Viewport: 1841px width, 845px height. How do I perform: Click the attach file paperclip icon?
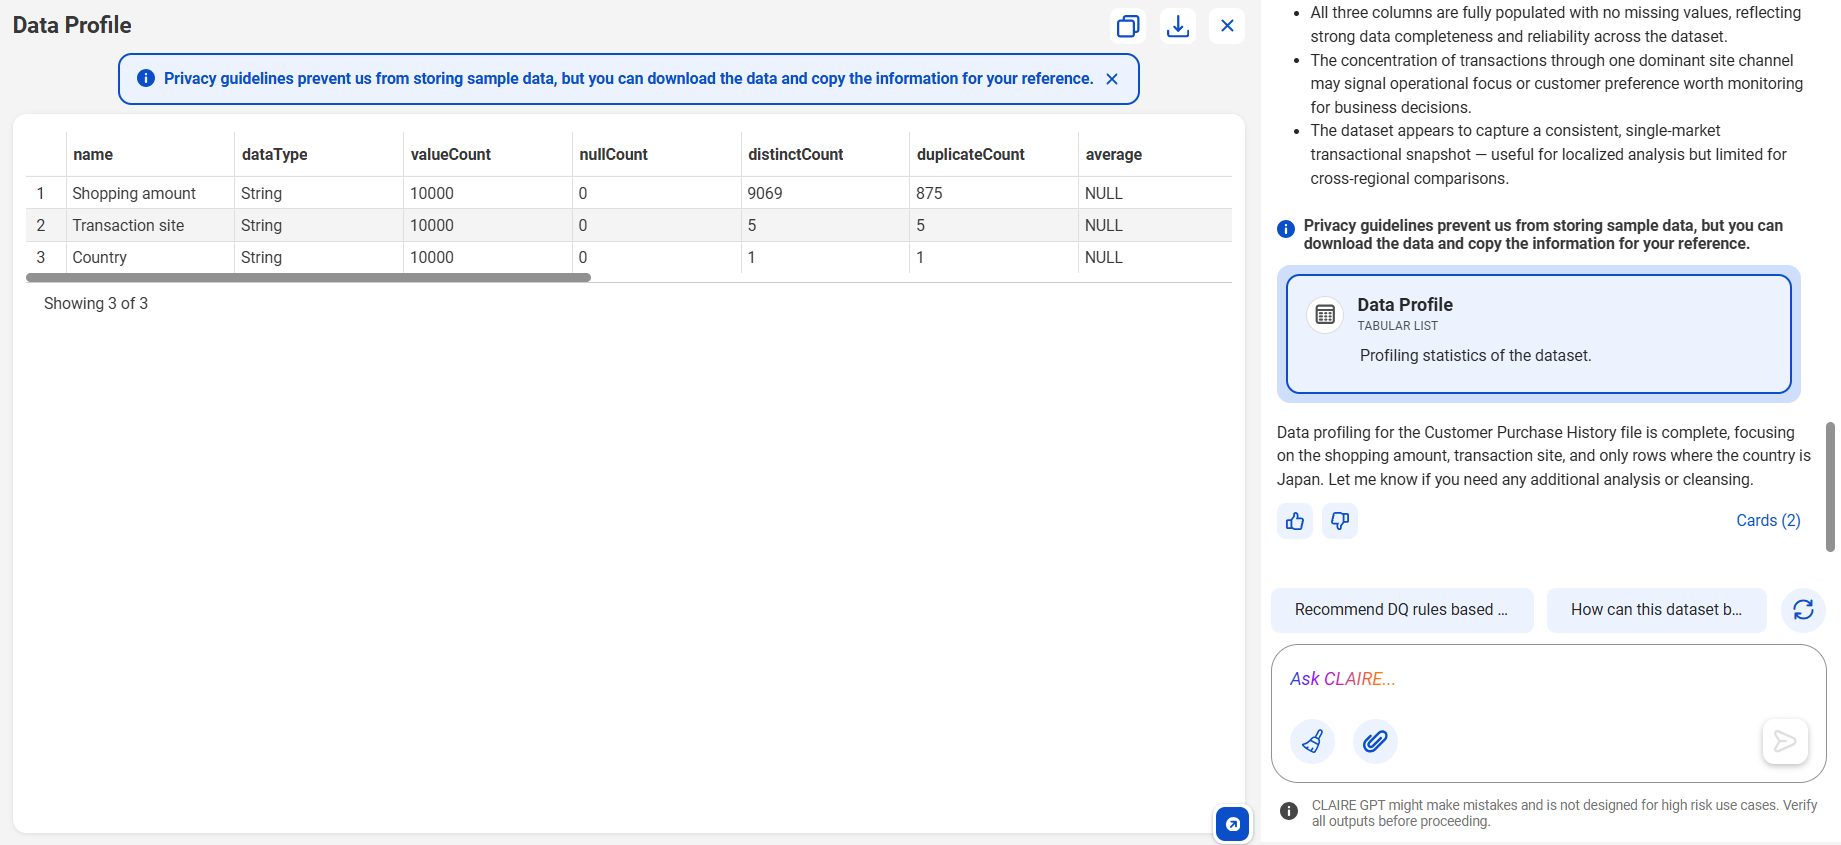point(1375,741)
